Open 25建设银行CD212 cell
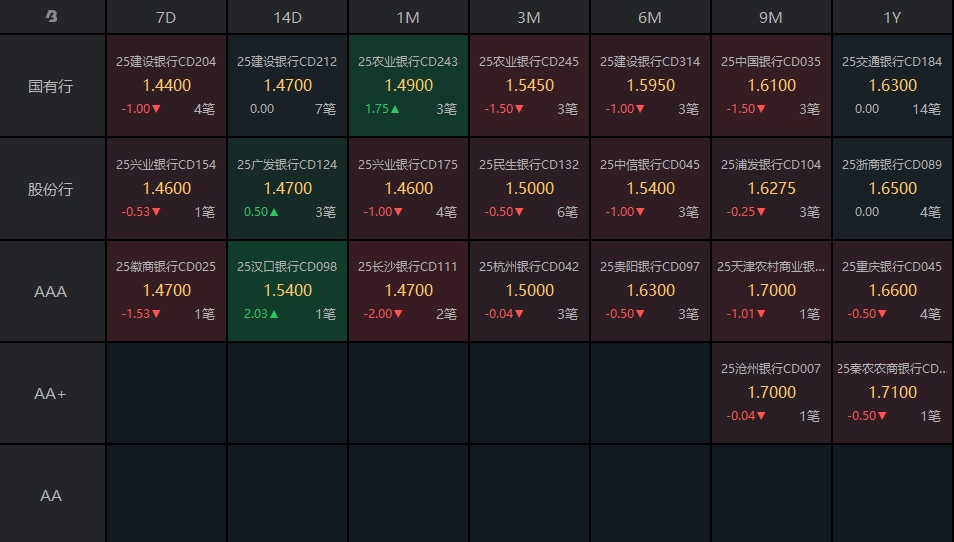The height and width of the screenshot is (542, 954). (x=287, y=85)
